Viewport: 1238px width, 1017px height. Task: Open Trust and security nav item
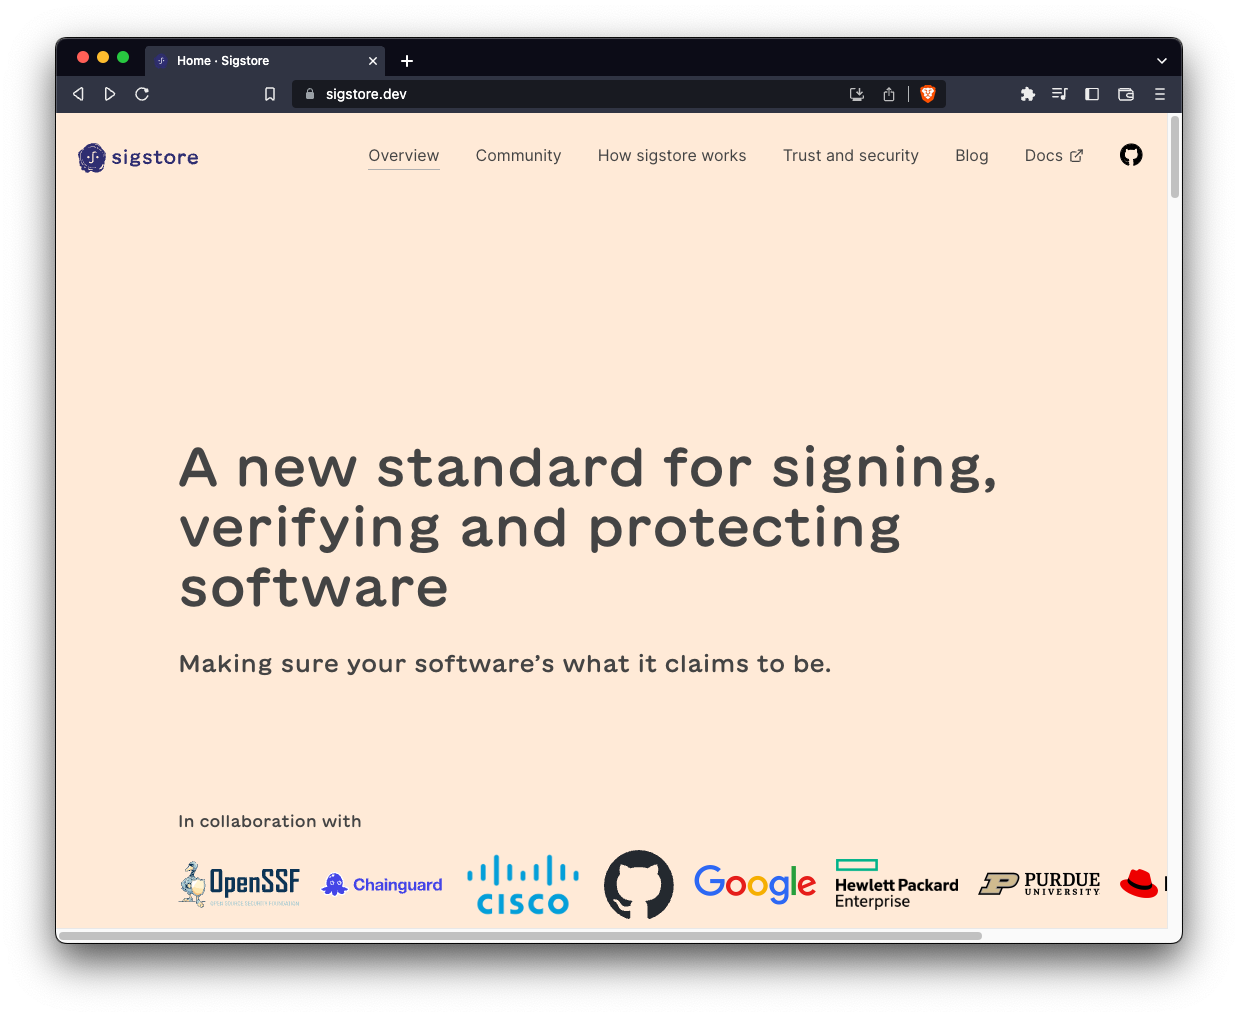[x=851, y=156]
